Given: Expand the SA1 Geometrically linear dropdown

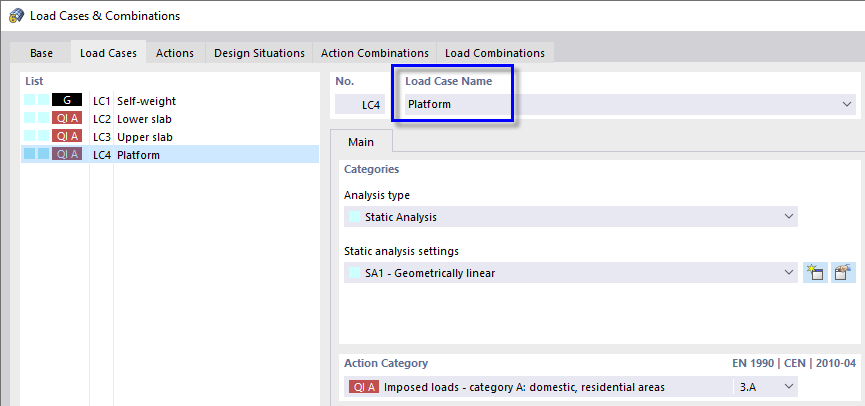Looking at the screenshot, I should click(789, 273).
